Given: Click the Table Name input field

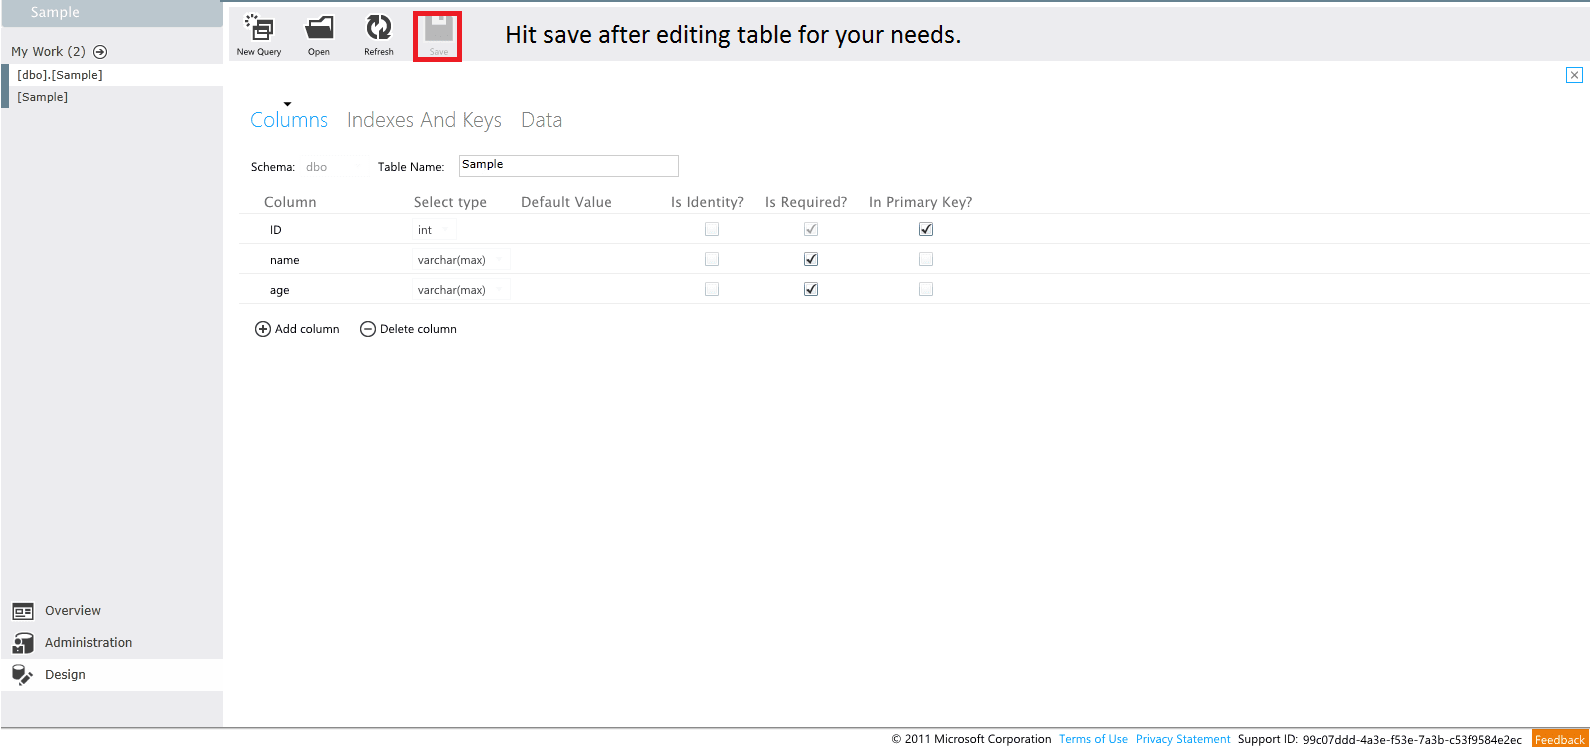Looking at the screenshot, I should (x=568, y=166).
